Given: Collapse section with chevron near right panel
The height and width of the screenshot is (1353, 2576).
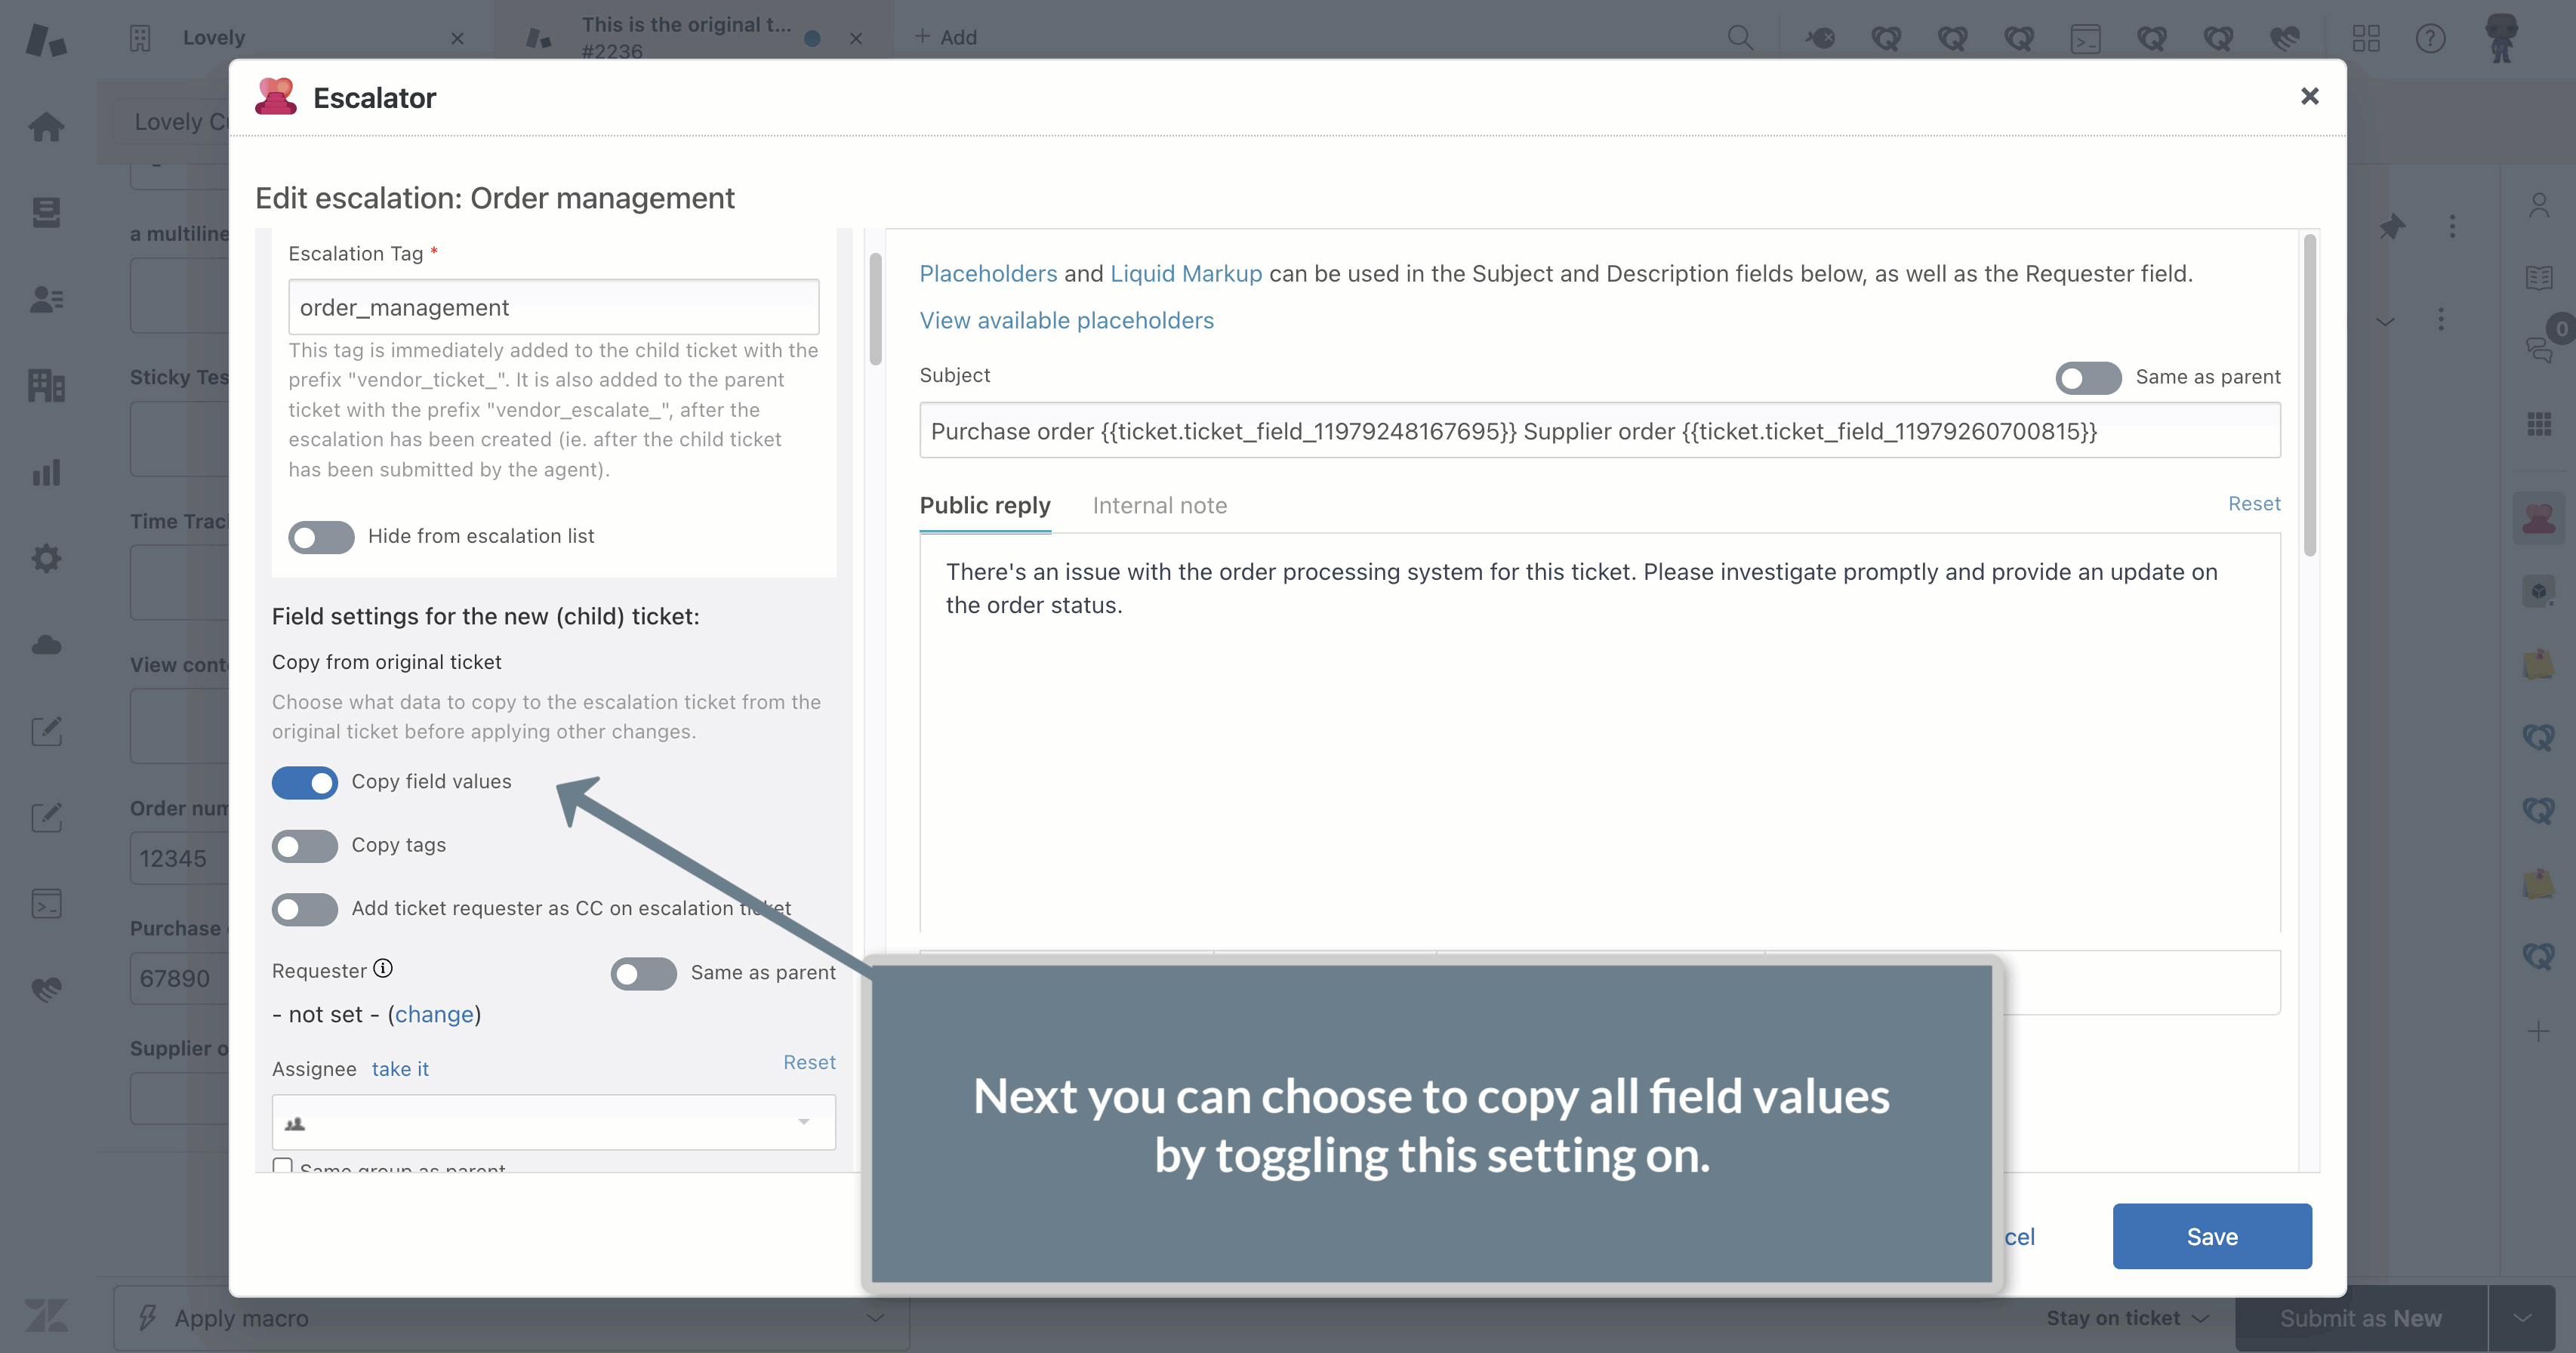Looking at the screenshot, I should (2385, 321).
